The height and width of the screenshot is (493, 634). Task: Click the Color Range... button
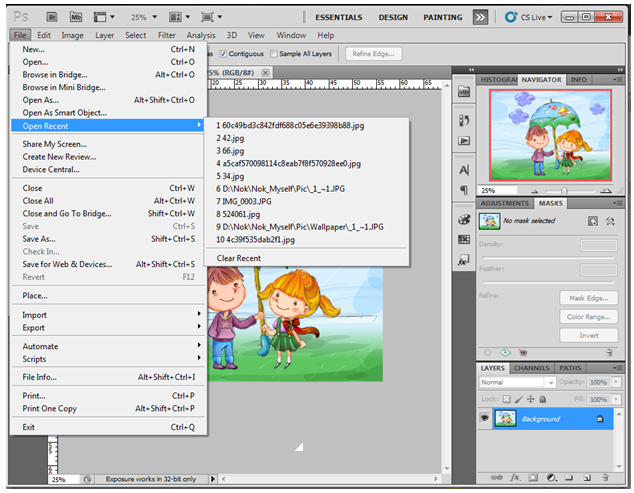pyautogui.click(x=589, y=317)
